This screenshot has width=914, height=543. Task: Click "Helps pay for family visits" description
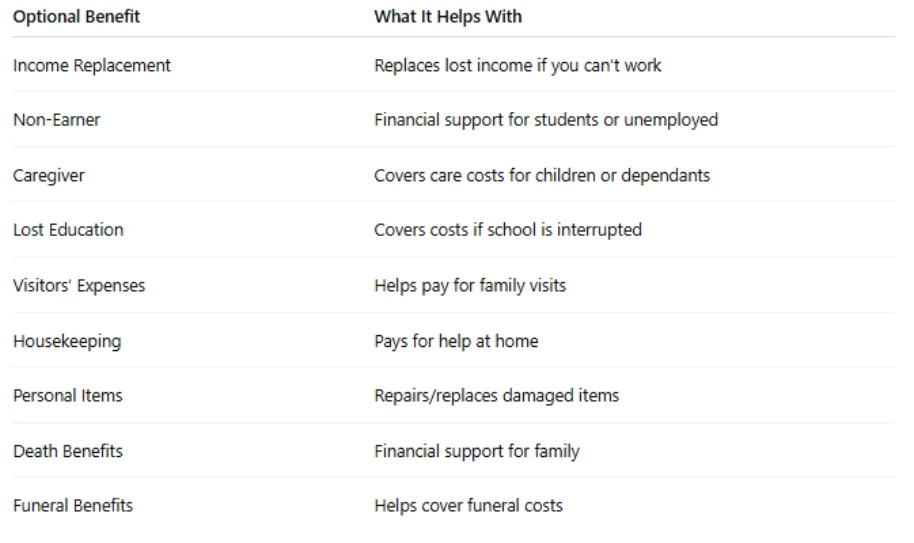470,286
